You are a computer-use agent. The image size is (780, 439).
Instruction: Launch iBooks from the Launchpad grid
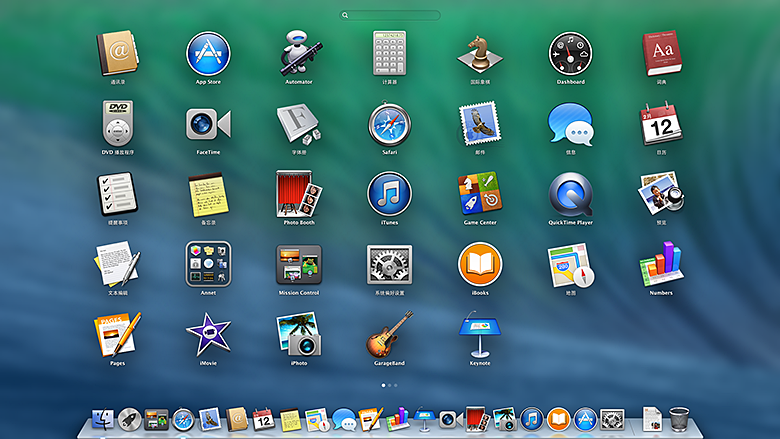pyautogui.click(x=480, y=264)
